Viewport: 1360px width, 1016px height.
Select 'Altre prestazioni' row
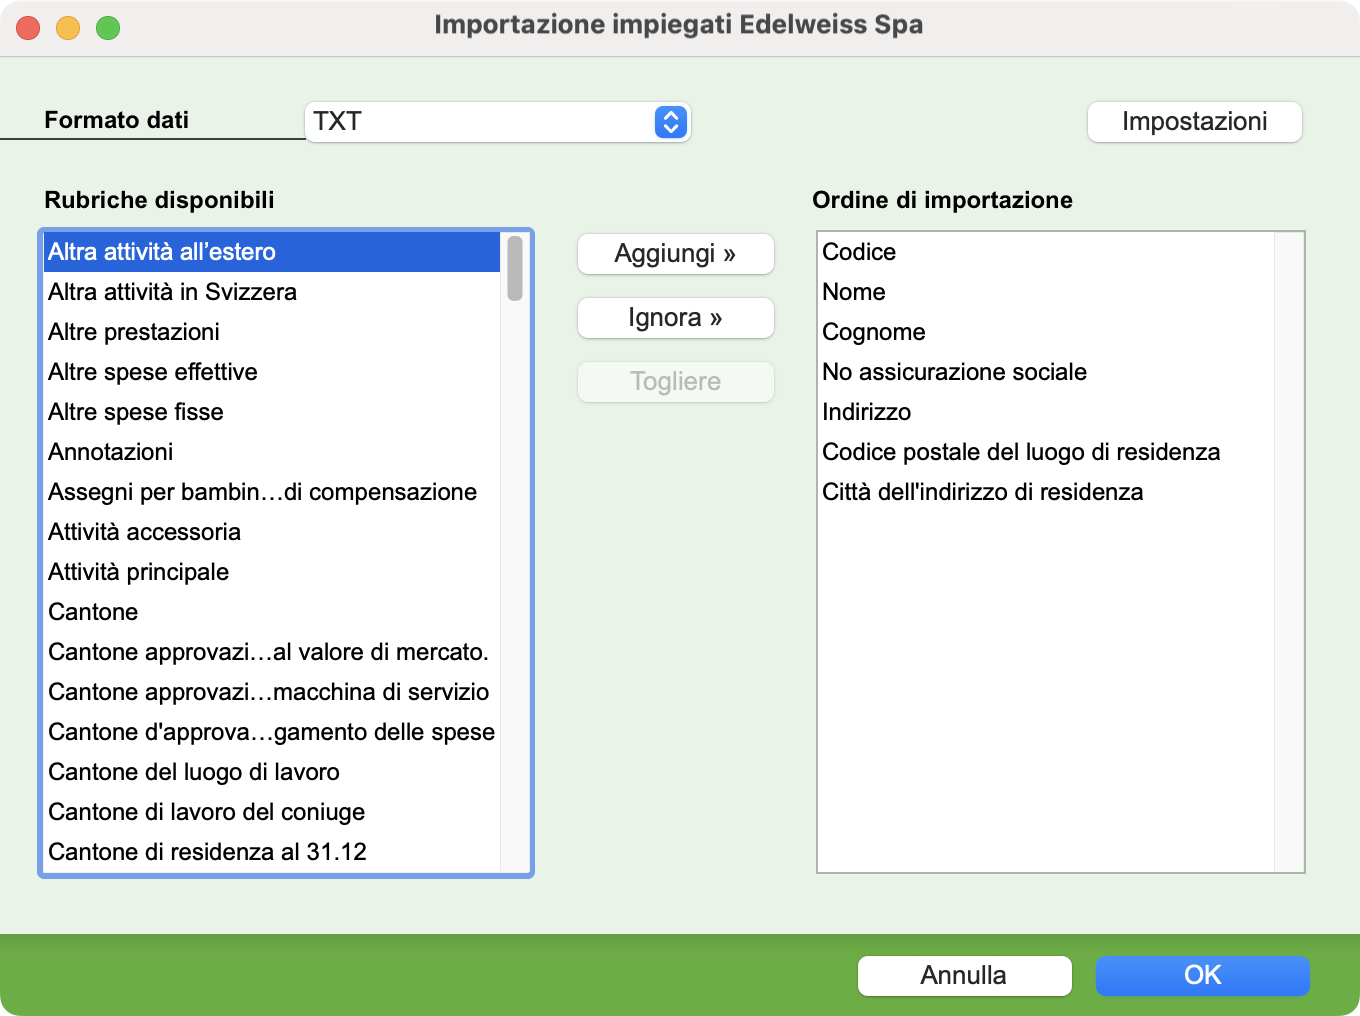[x=272, y=332]
